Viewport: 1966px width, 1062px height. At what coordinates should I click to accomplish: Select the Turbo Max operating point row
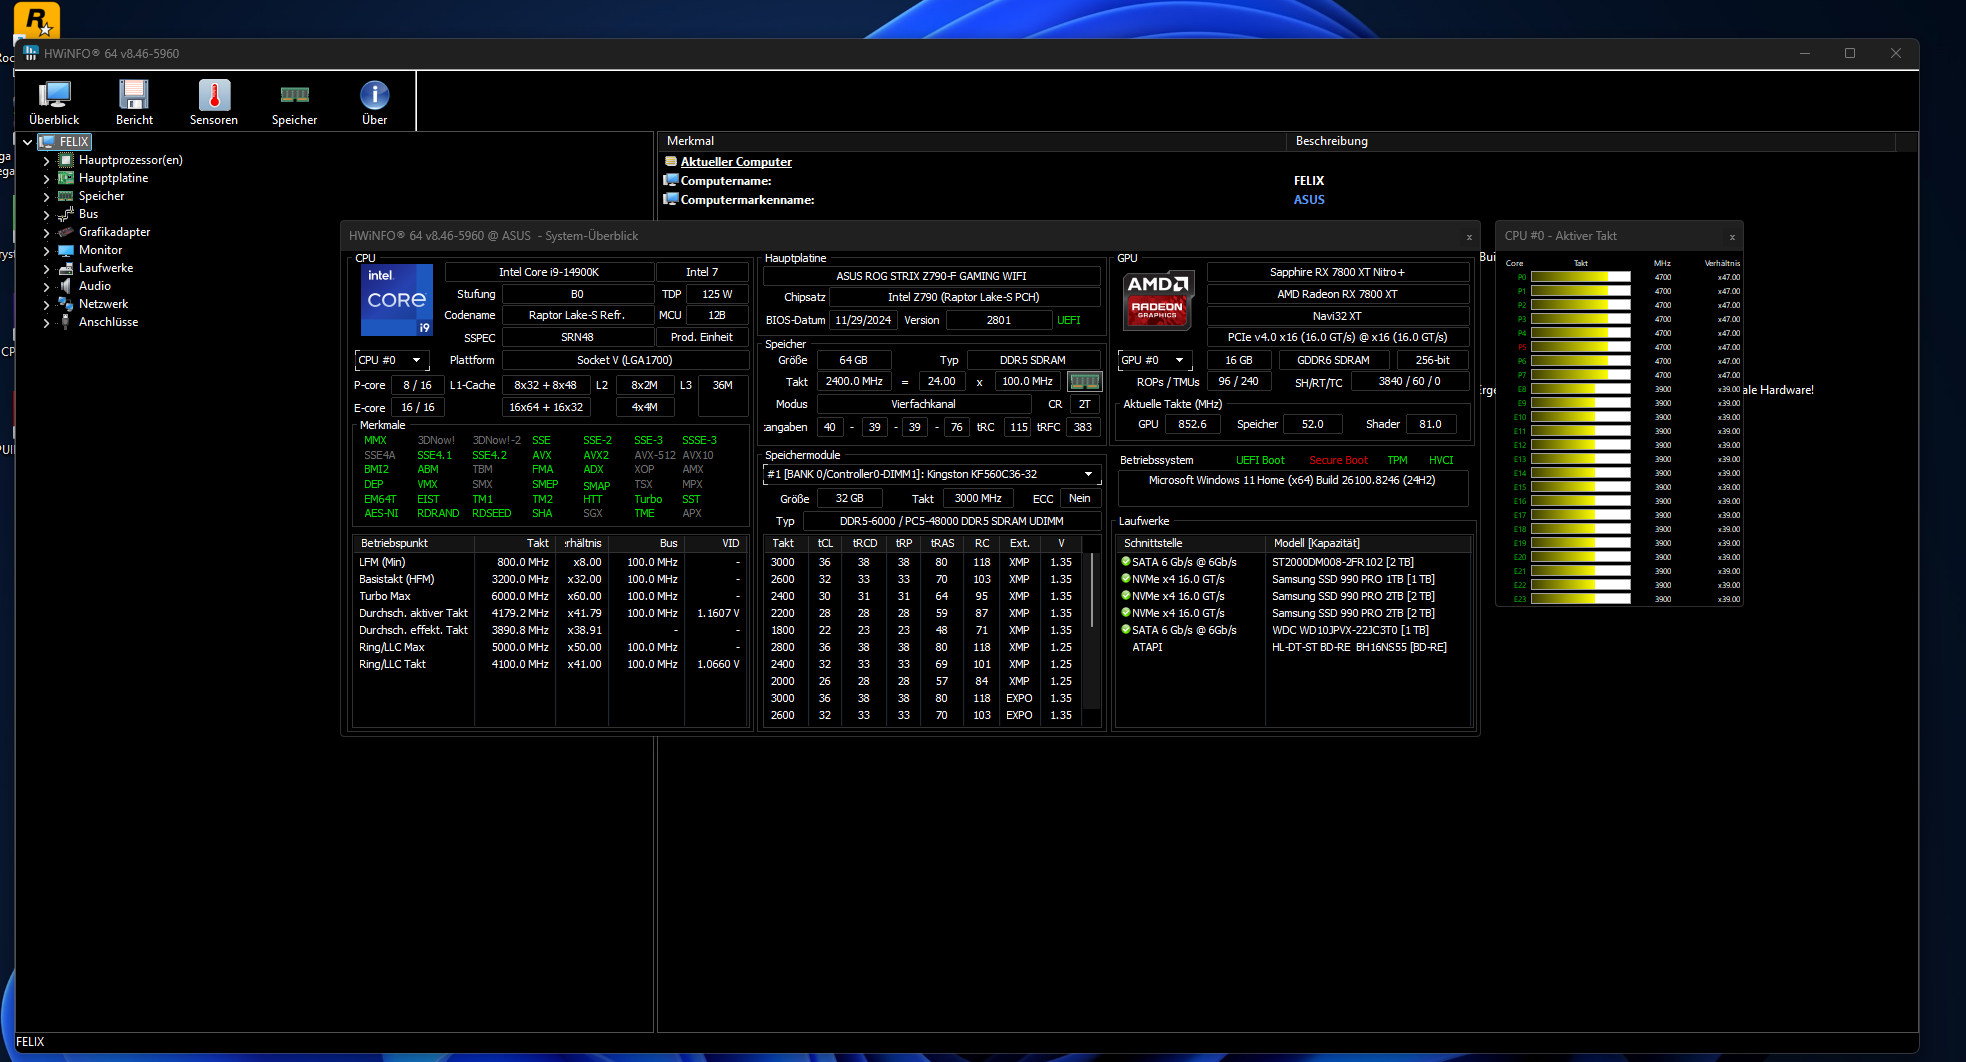pos(550,596)
